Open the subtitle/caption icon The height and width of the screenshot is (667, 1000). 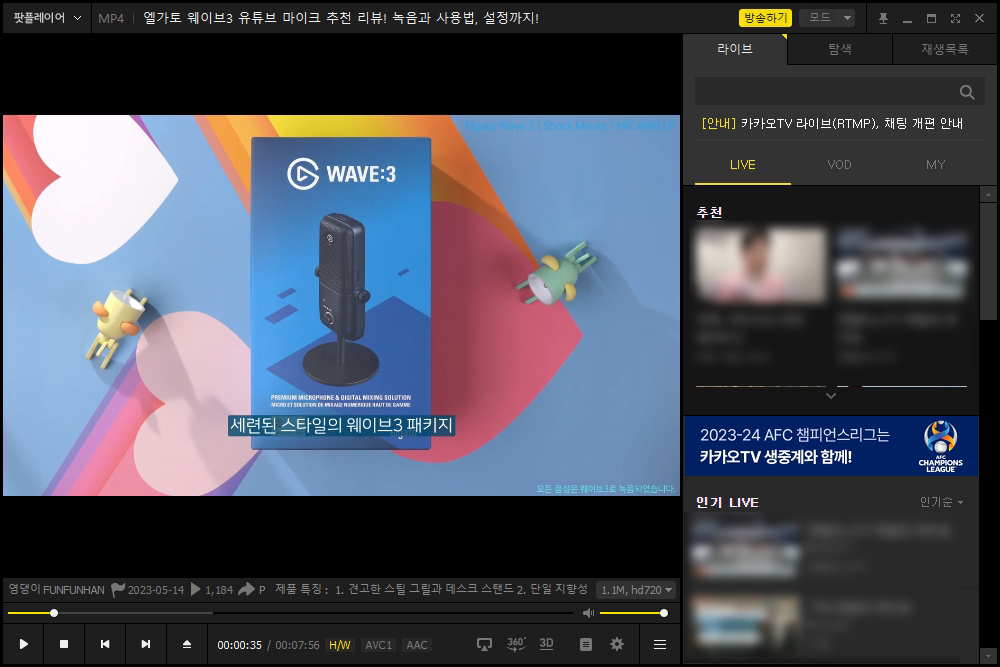coord(585,645)
